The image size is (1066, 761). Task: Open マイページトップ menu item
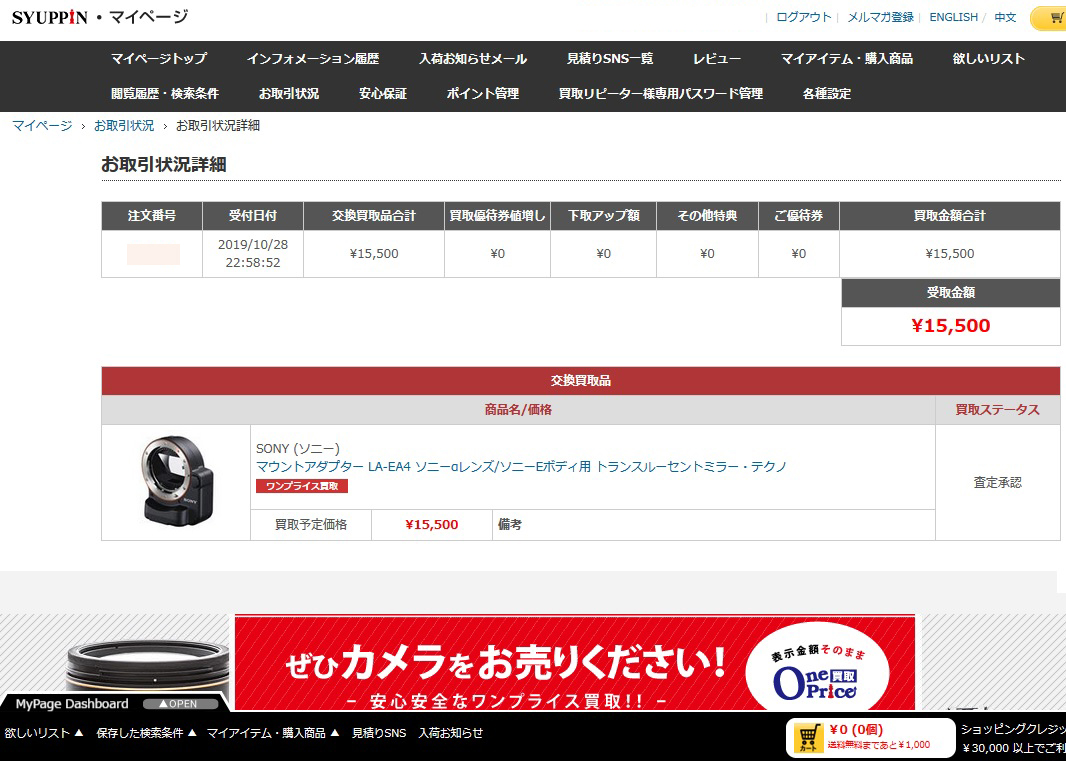[158, 59]
